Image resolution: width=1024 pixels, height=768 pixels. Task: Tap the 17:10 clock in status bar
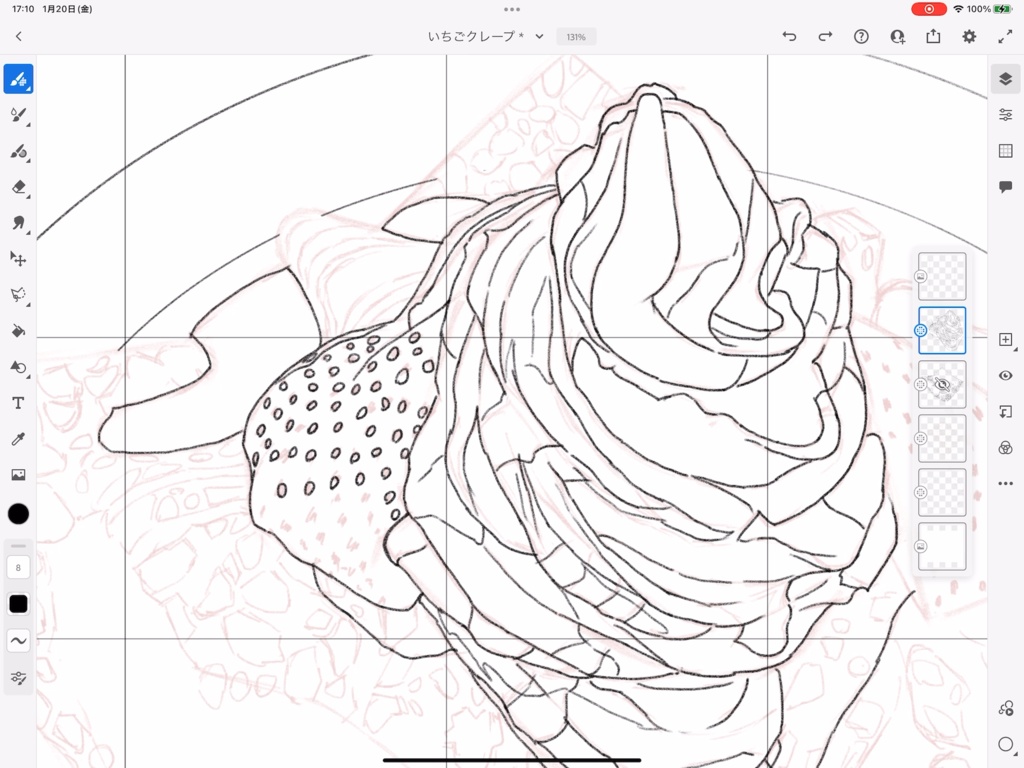tap(23, 9)
